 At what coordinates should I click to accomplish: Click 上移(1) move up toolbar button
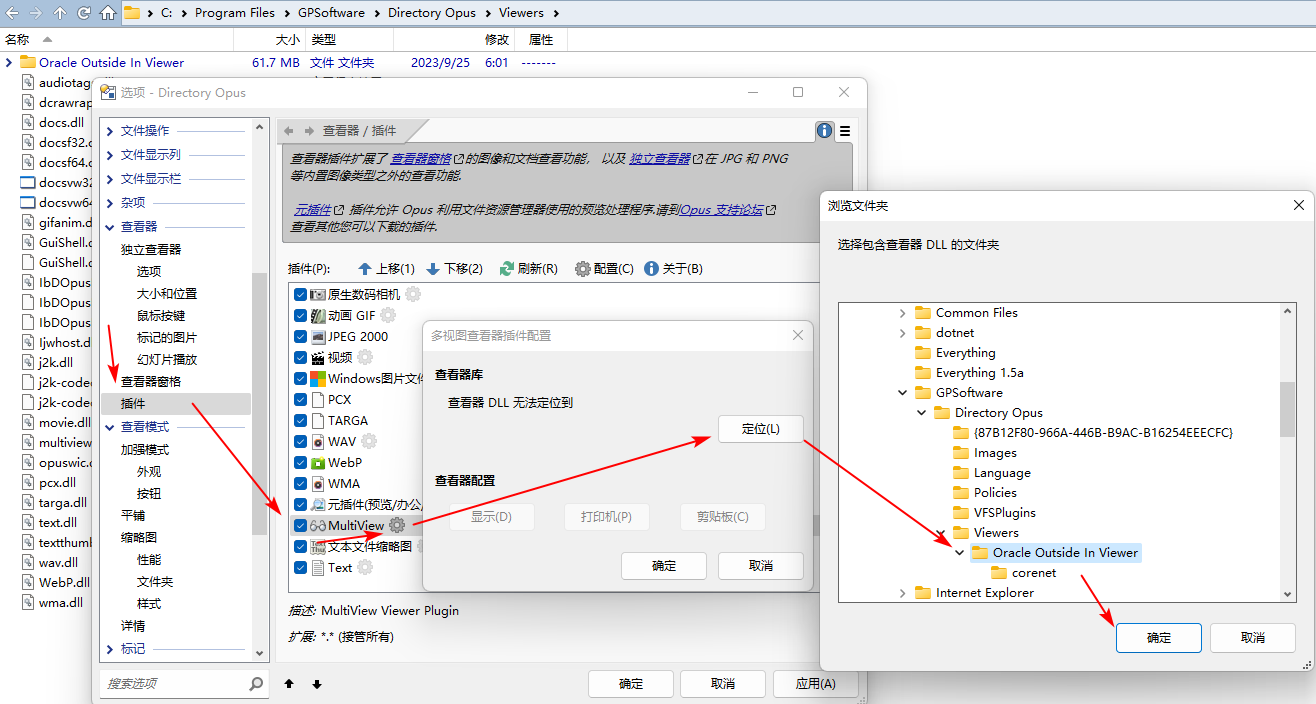pos(386,269)
